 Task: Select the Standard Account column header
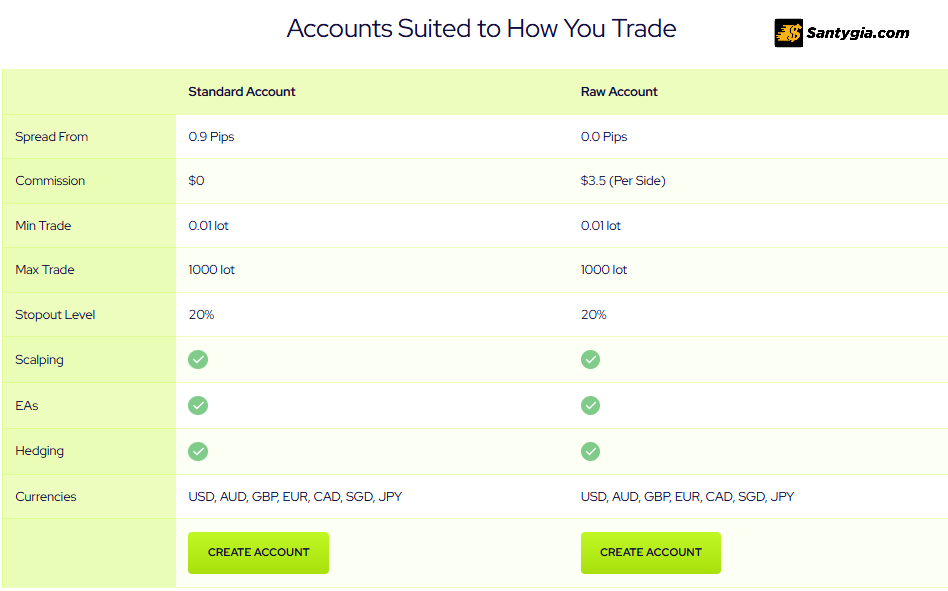pos(242,92)
